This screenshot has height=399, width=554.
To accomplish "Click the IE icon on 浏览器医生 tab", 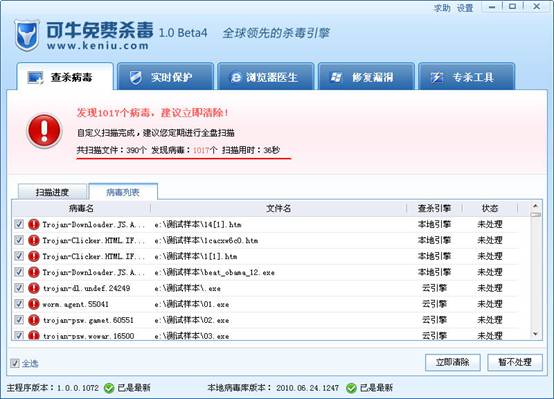I will tap(236, 77).
